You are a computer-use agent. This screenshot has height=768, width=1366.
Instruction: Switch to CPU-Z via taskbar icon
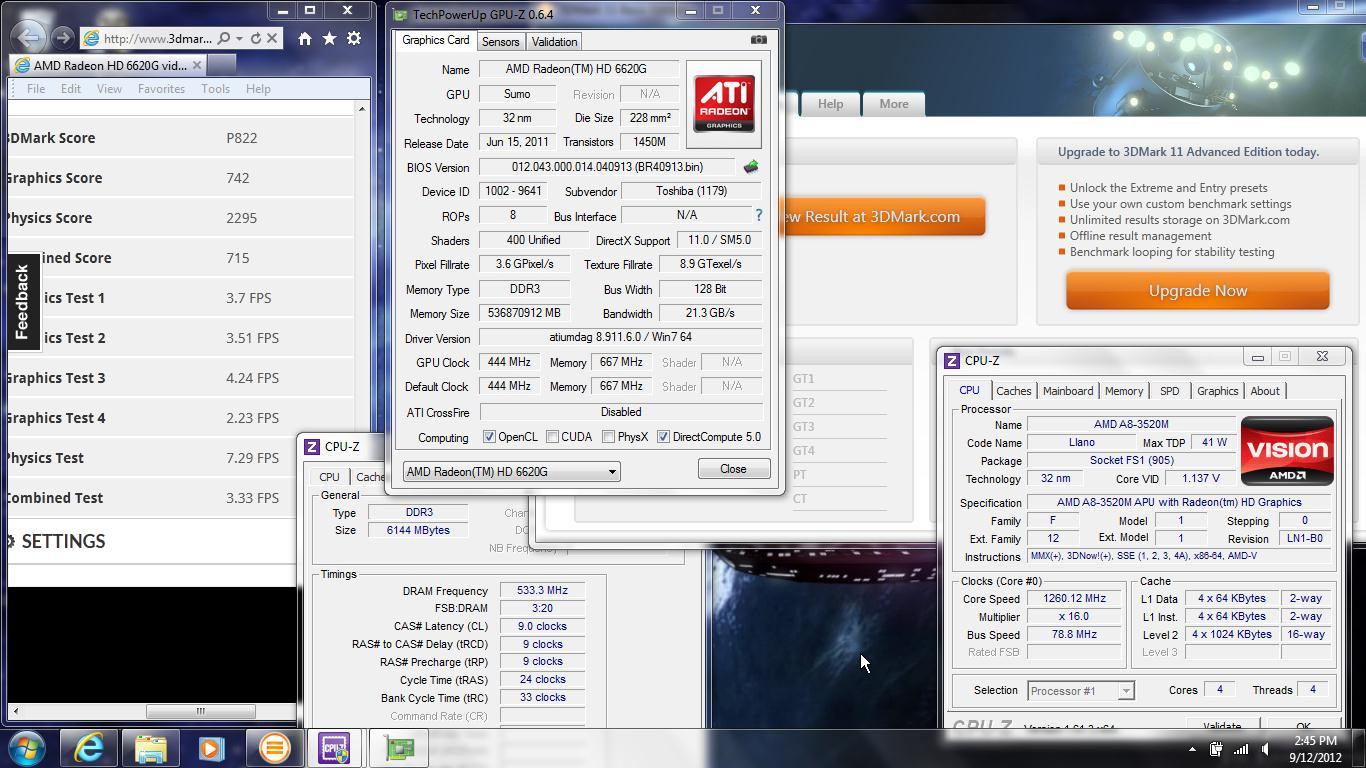(334, 748)
